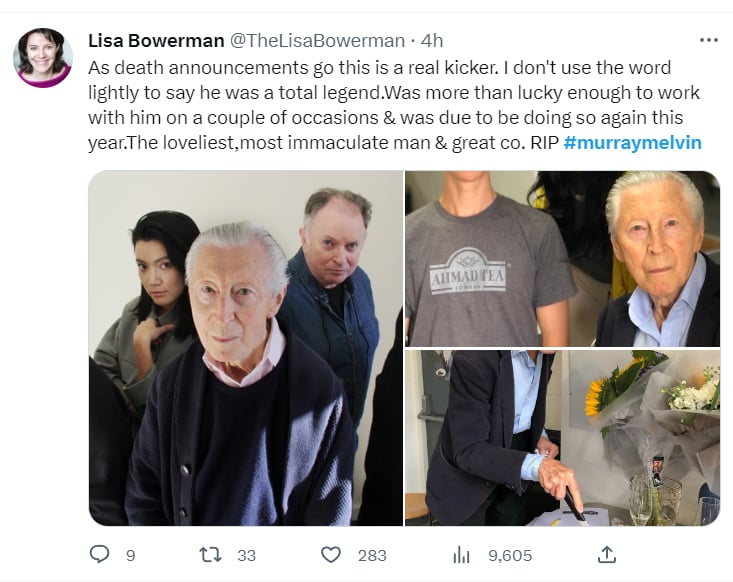Open the large left photo of three people
733x582 pixels.
point(245,348)
